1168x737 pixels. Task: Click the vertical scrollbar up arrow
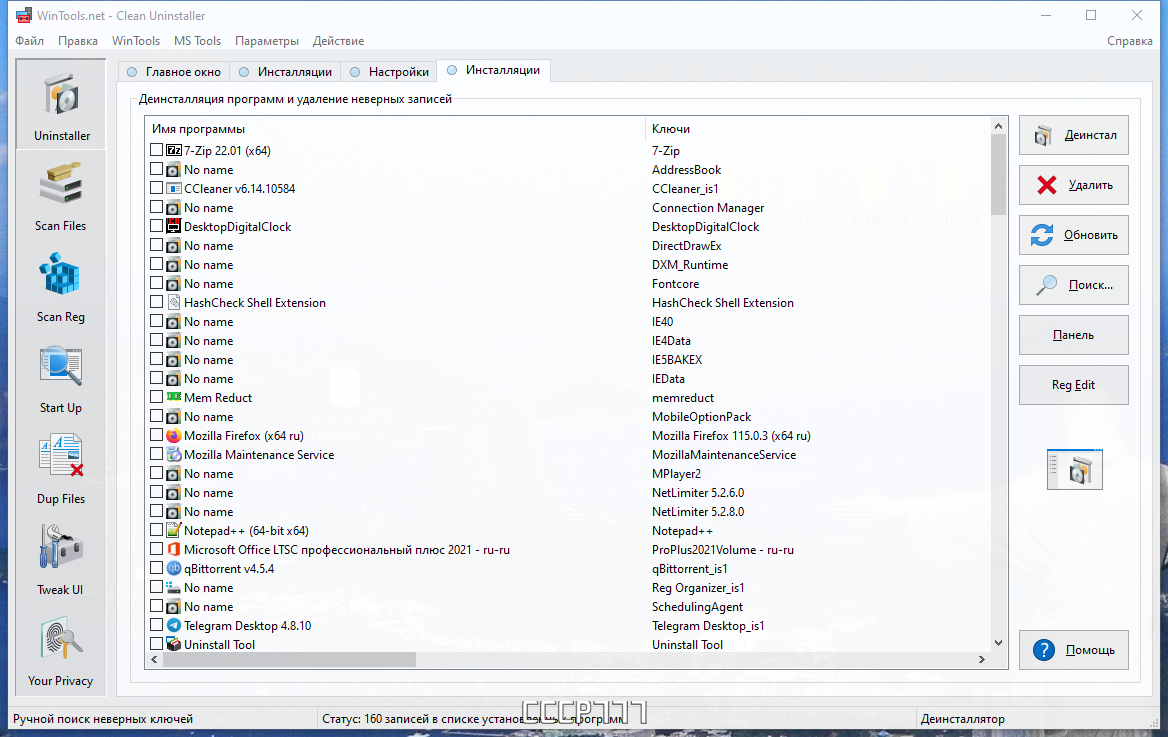pyautogui.click(x=998, y=127)
